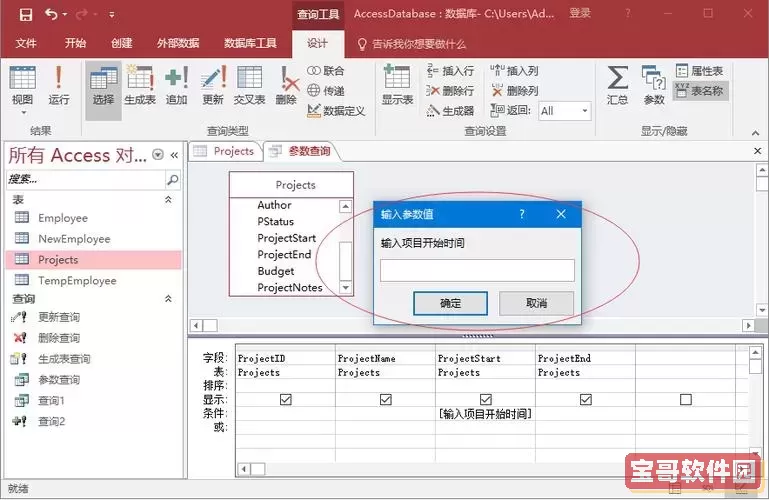Open Property Sheet (属性表)
This screenshot has height=500, width=769.
click(x=699, y=71)
